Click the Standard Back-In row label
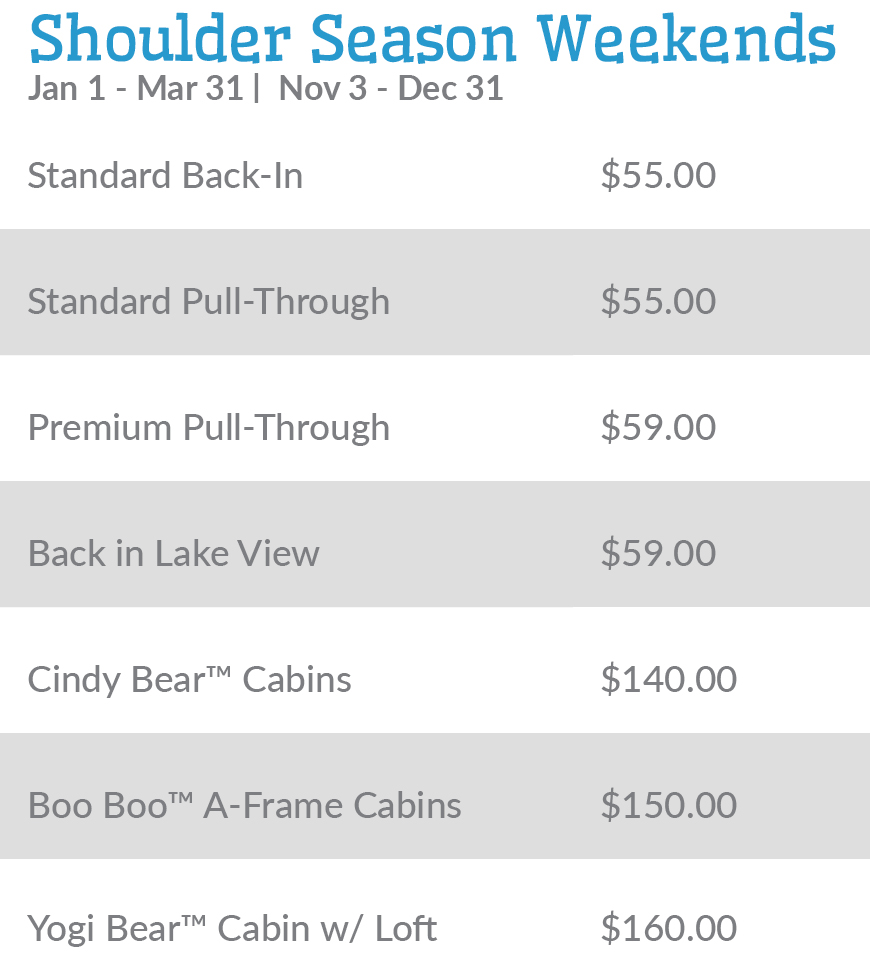 (166, 175)
